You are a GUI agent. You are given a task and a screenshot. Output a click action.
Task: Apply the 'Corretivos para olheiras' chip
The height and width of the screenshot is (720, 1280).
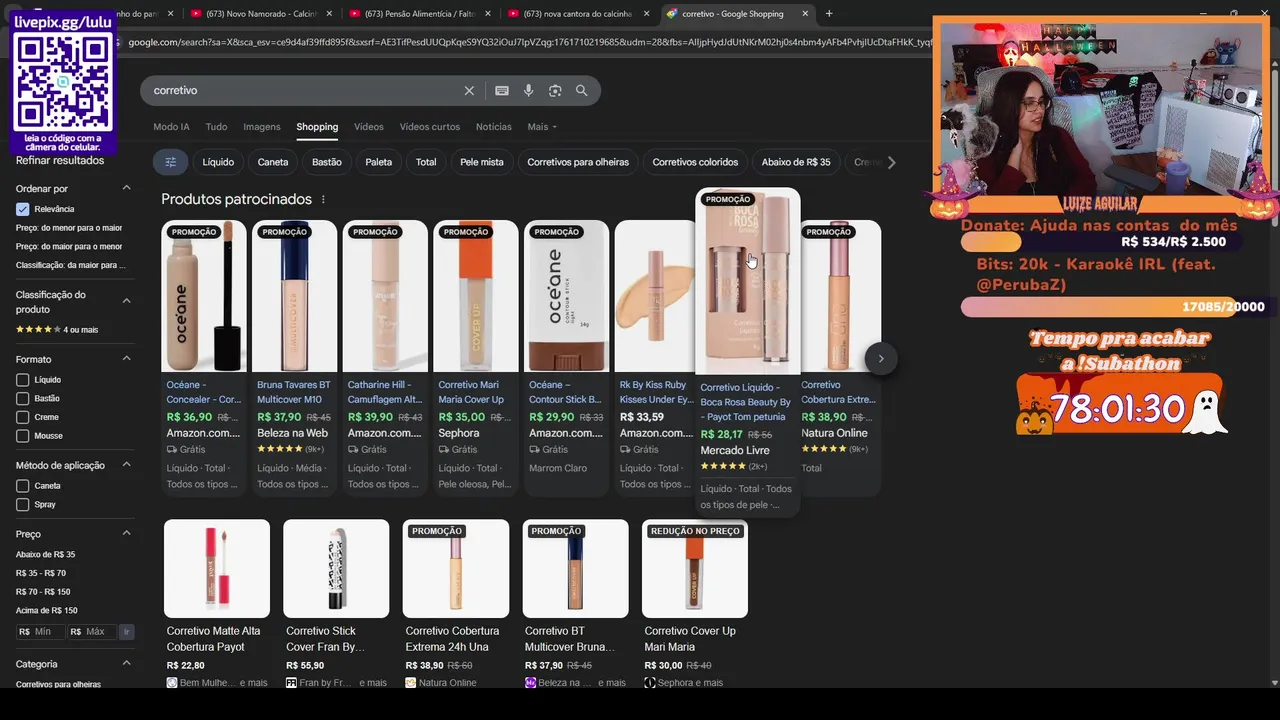578,162
